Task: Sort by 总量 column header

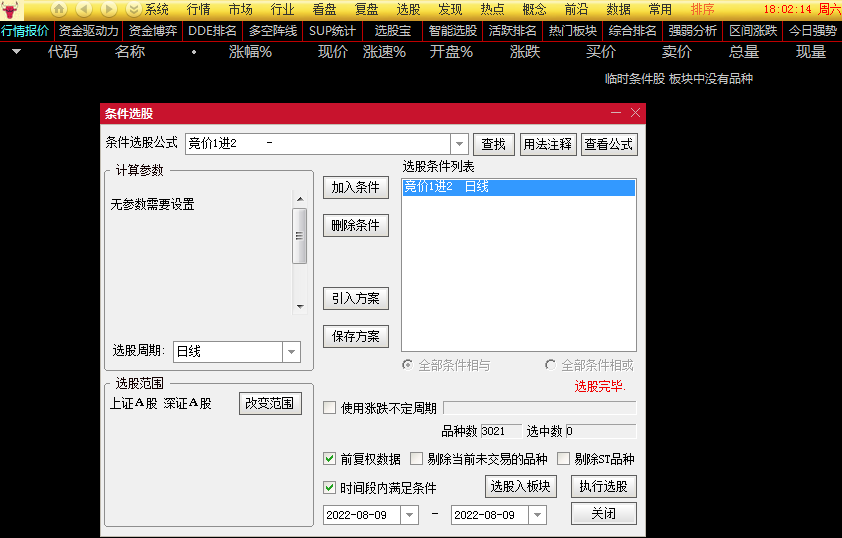Action: [744, 52]
